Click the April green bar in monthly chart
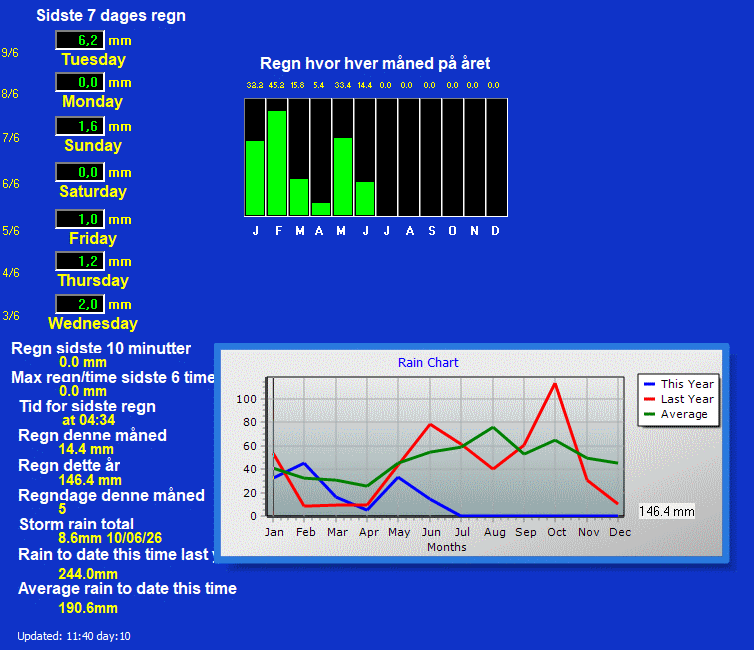The height and width of the screenshot is (650, 754). click(x=321, y=209)
